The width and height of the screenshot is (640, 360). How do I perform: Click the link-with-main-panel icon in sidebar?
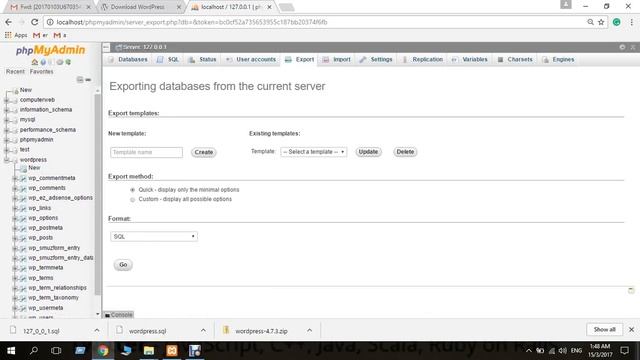point(88,80)
